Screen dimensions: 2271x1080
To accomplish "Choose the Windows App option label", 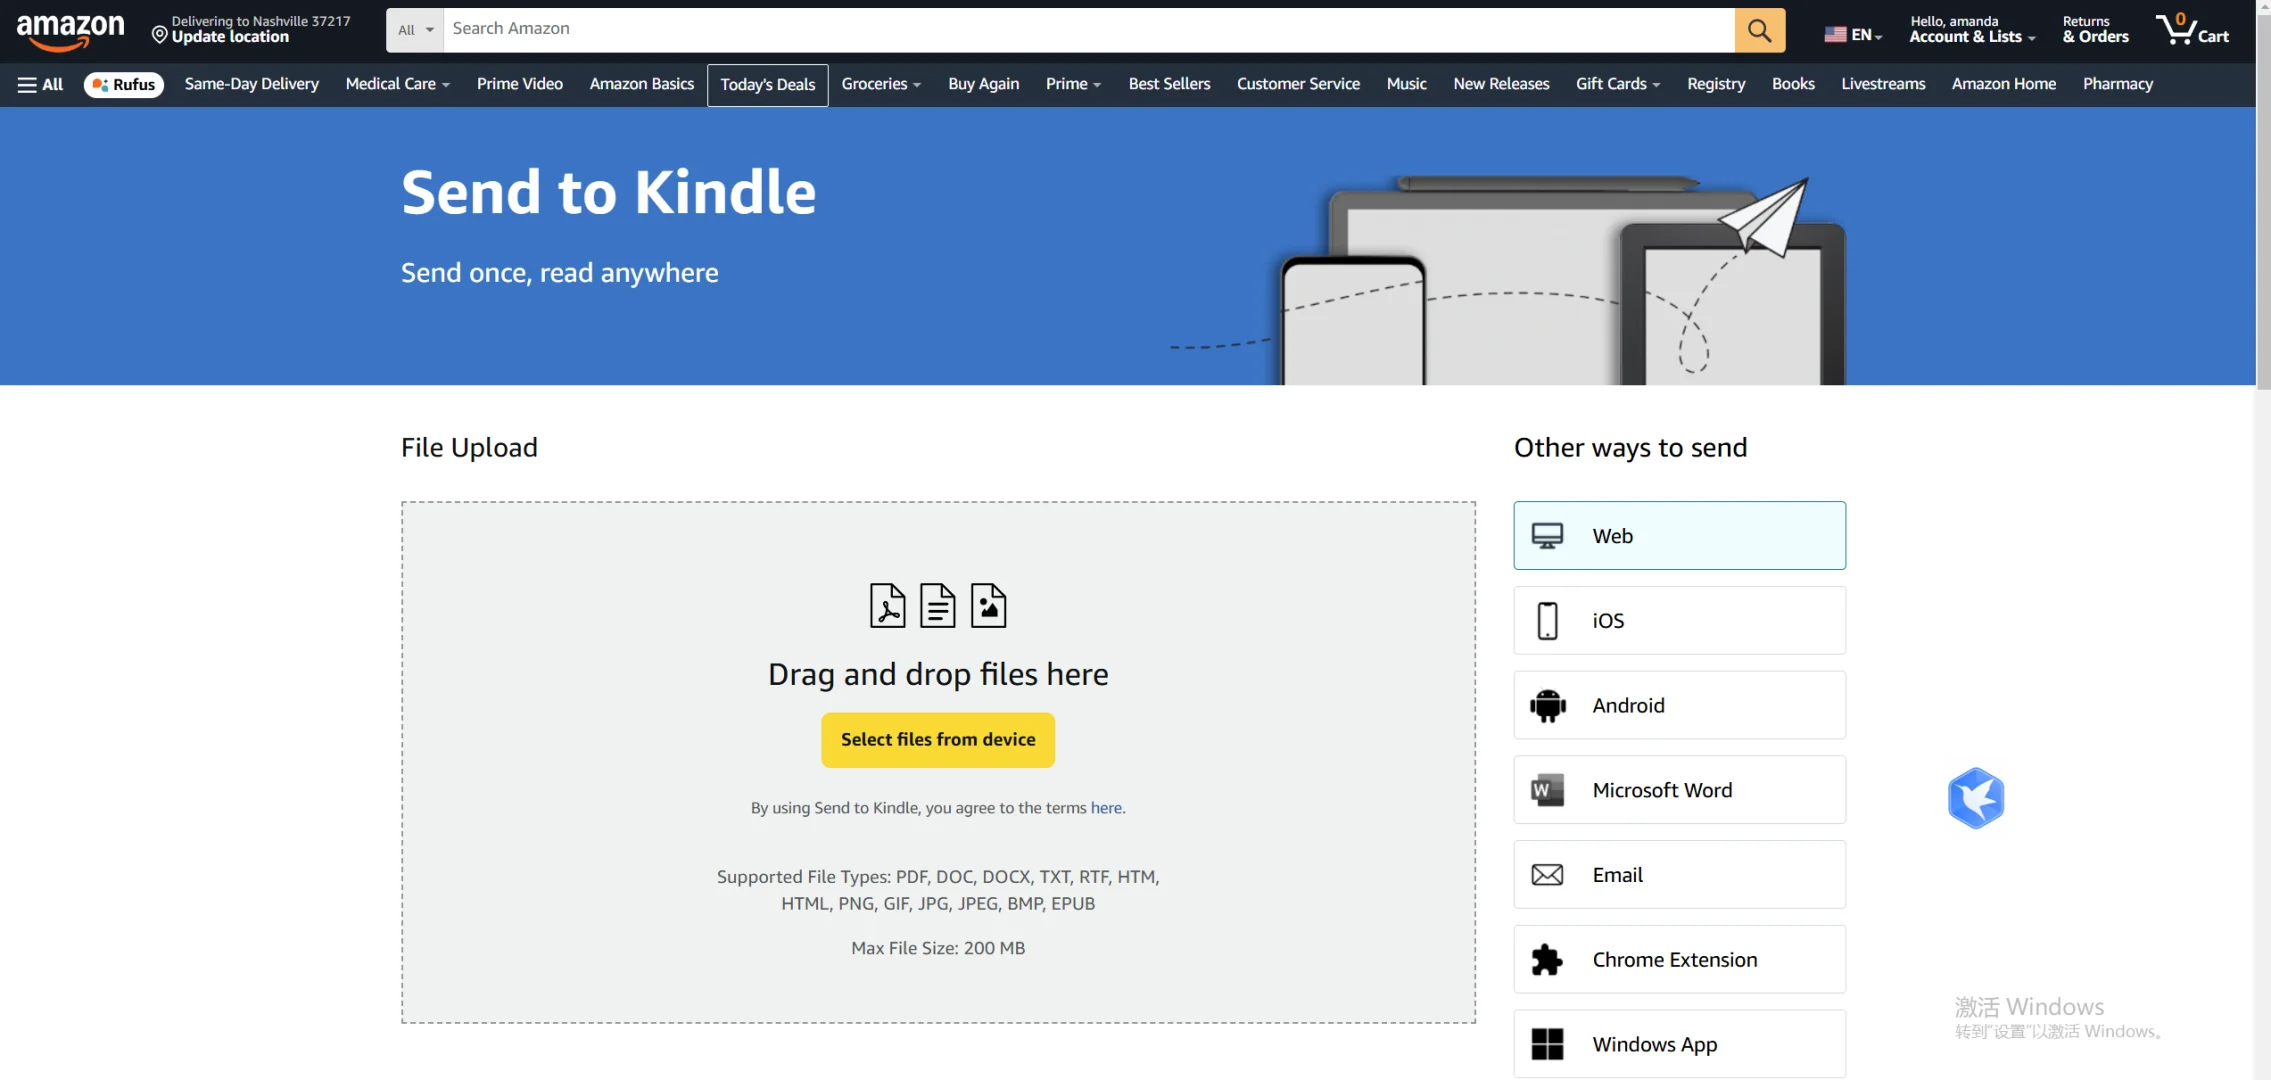I will (x=1654, y=1044).
